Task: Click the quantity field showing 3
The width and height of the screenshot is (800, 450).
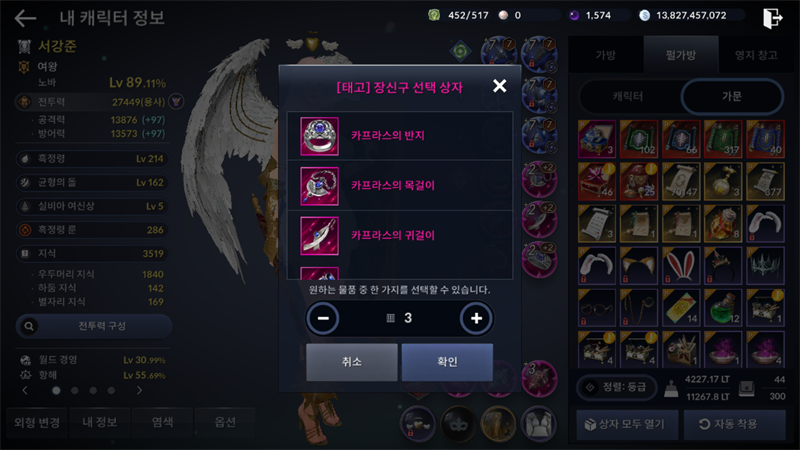Action: [x=399, y=318]
